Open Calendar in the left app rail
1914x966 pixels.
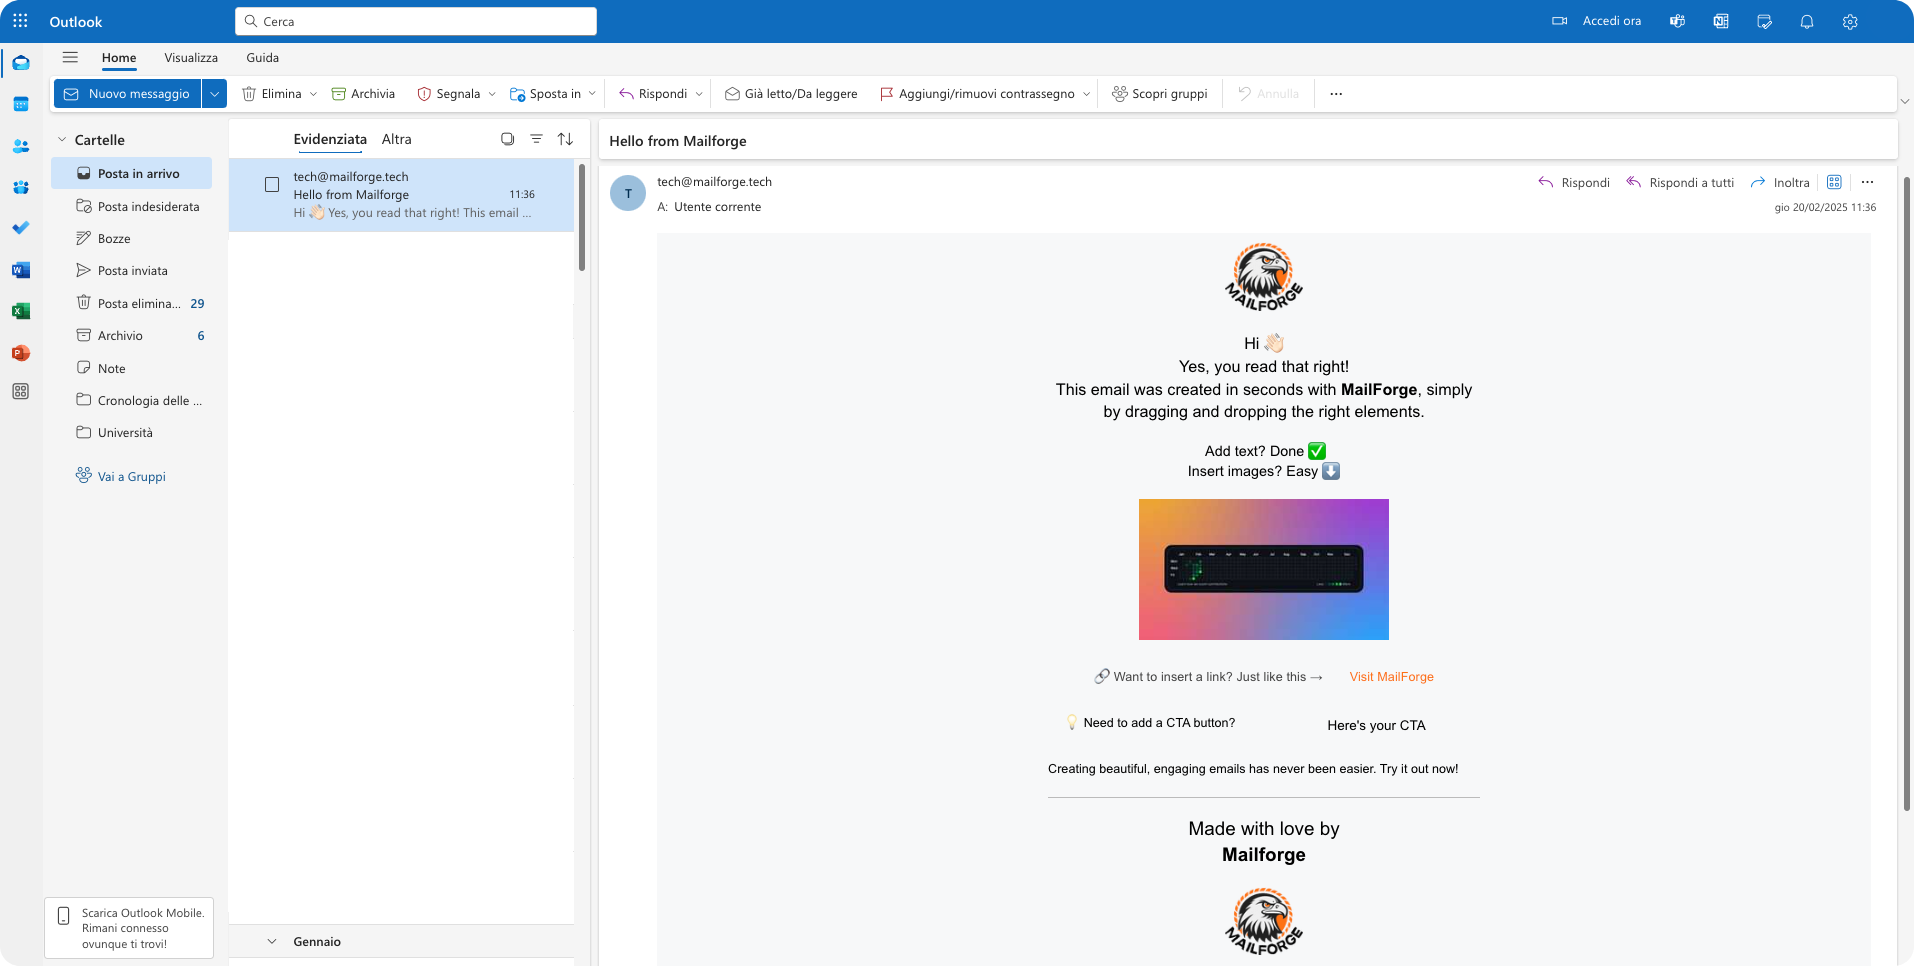pyautogui.click(x=21, y=104)
